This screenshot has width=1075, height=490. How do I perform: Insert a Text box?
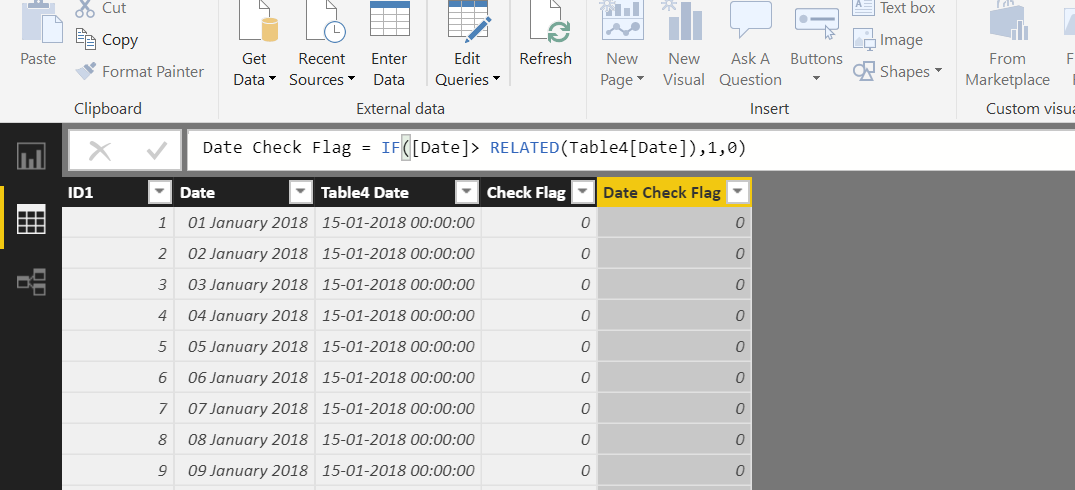[894, 8]
